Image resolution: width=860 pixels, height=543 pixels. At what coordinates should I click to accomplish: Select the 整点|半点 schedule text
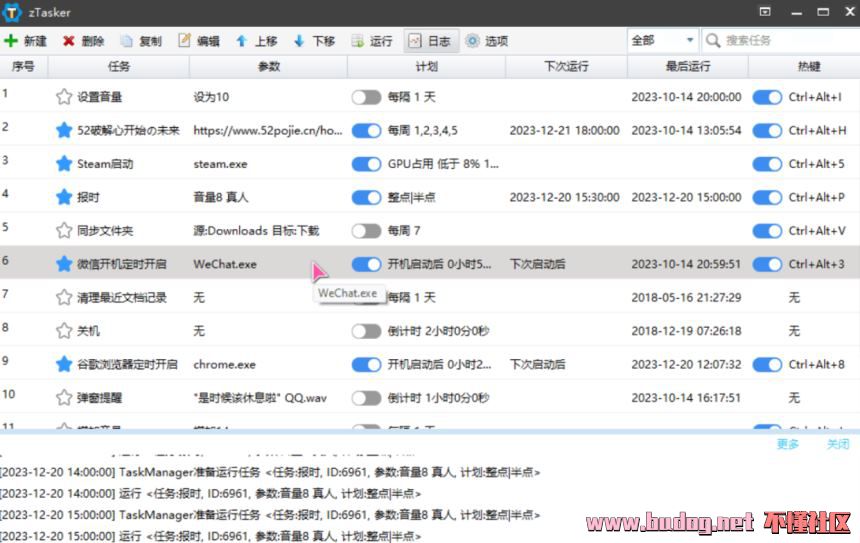click(x=411, y=197)
